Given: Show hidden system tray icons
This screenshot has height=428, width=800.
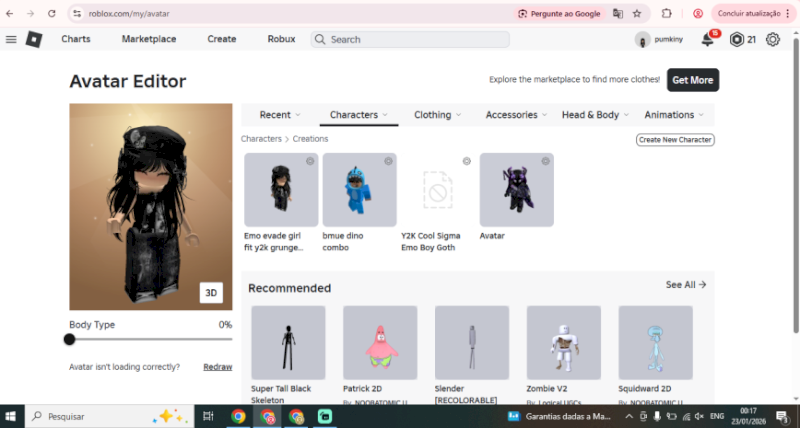Looking at the screenshot, I should tap(629, 416).
